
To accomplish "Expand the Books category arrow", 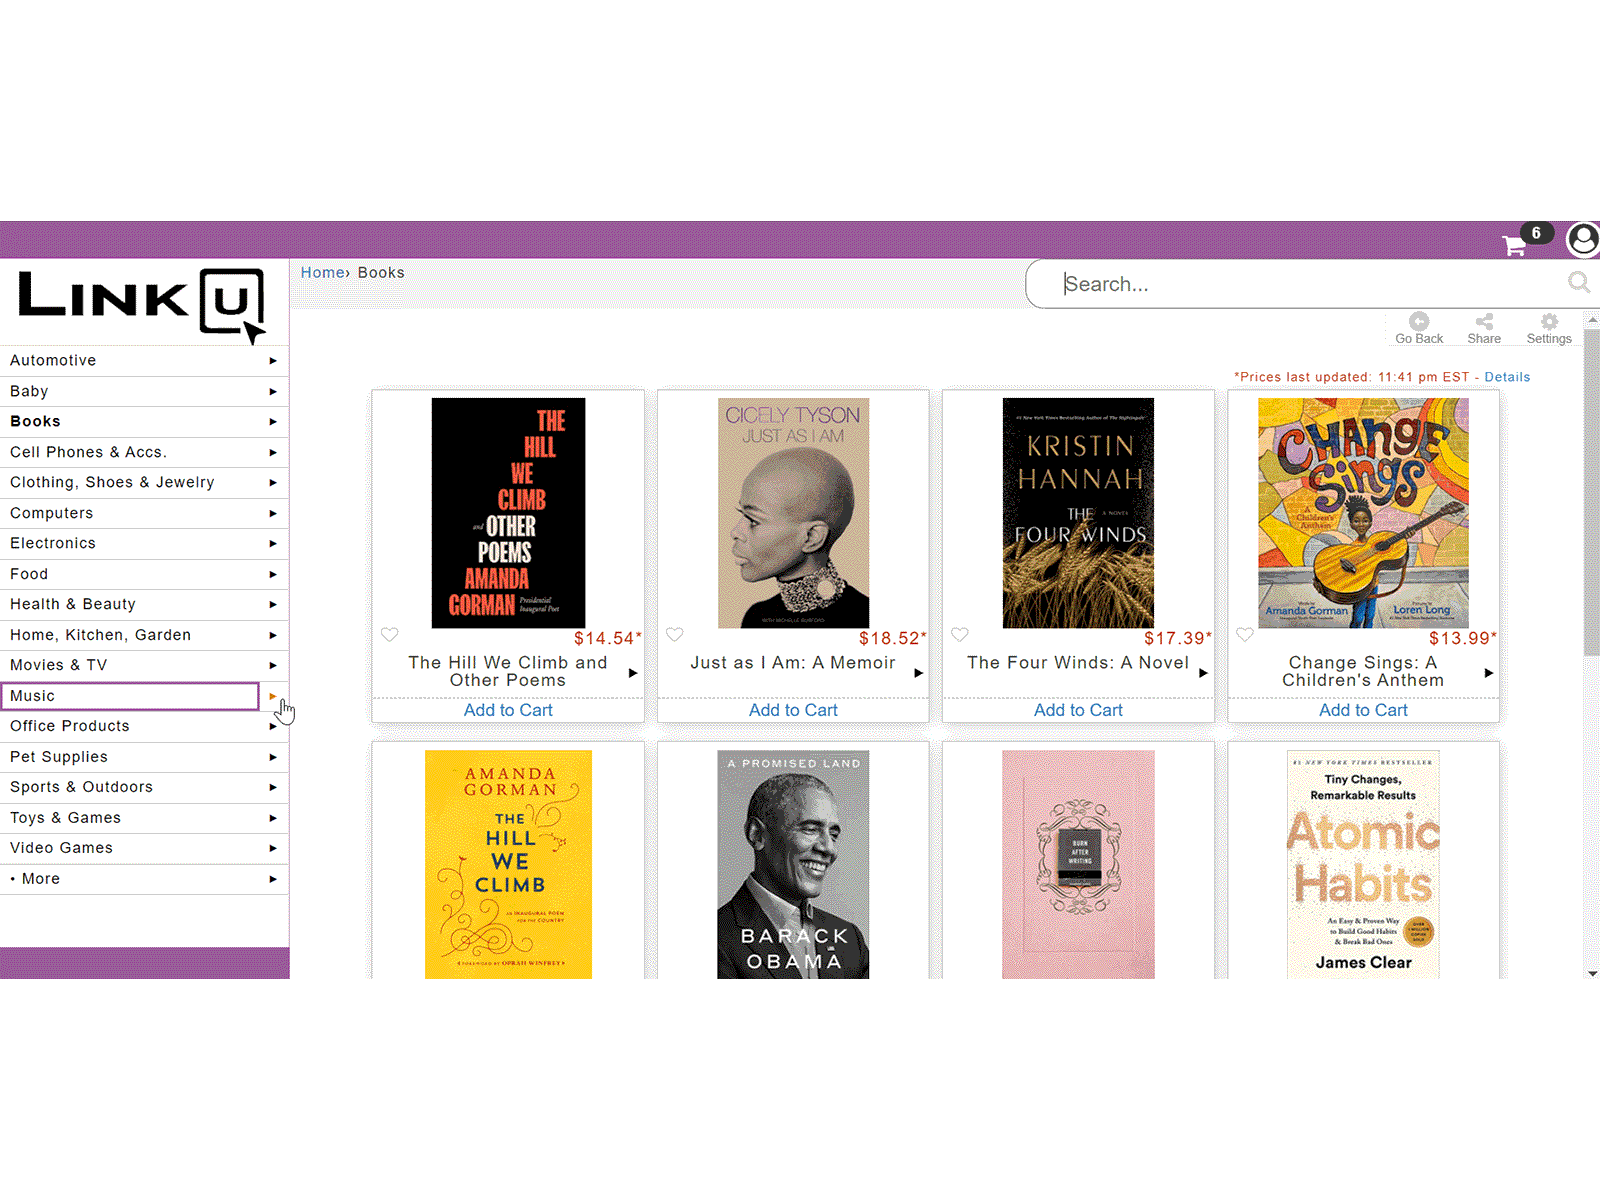I will (273, 422).
